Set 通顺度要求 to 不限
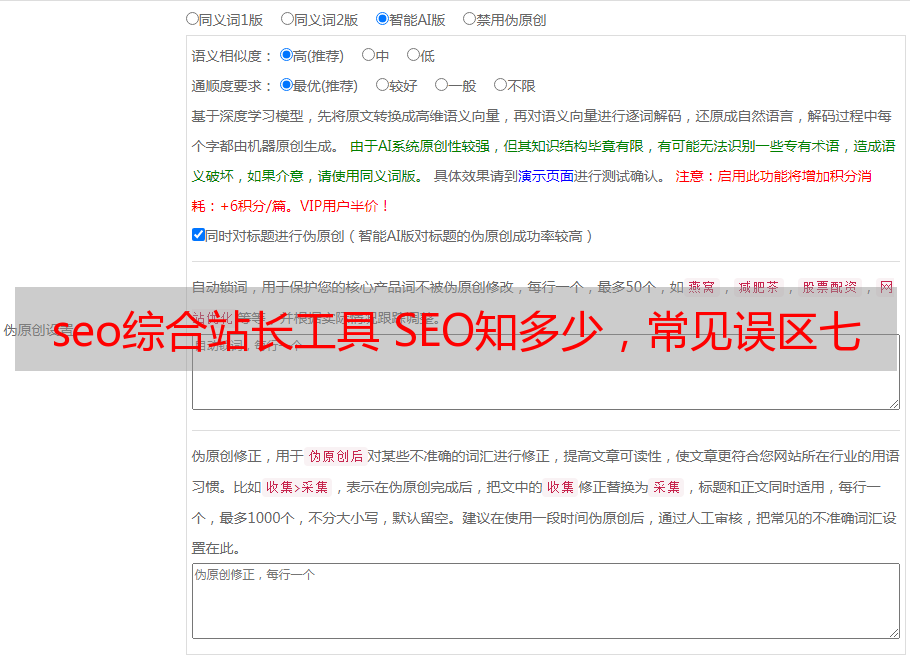Viewport: 911px width, 658px height. tap(500, 85)
